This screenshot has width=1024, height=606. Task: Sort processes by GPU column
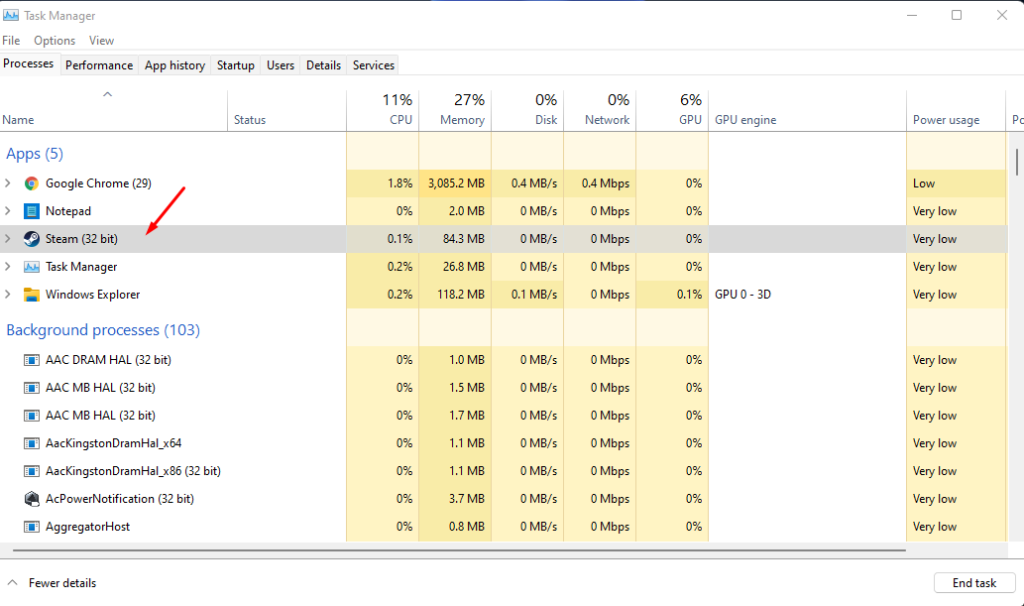pyautogui.click(x=673, y=110)
